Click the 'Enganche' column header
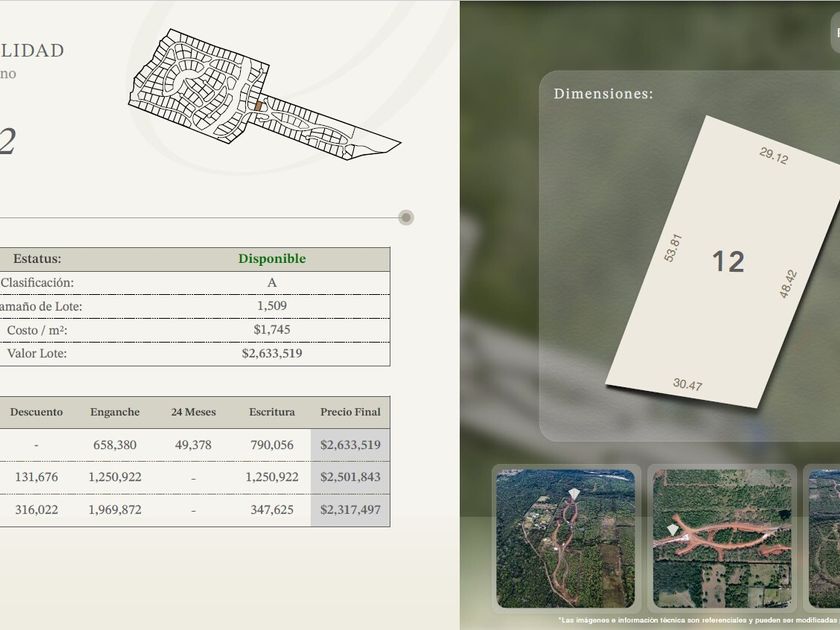 point(115,412)
